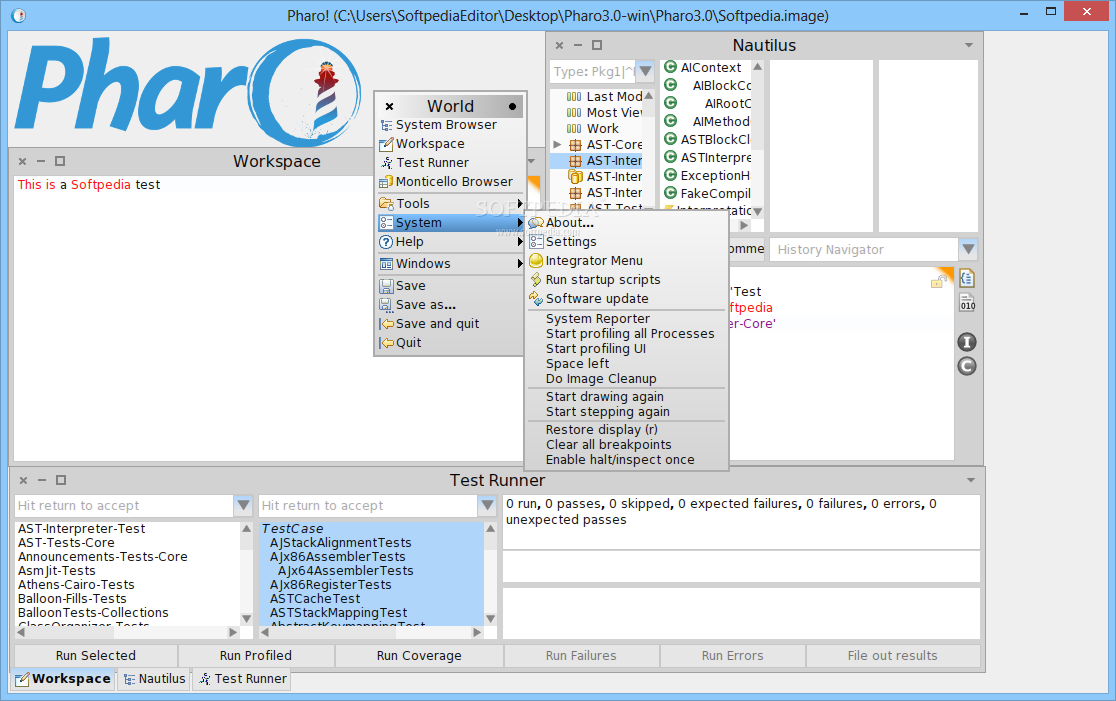Open the Test Runner window menu arrow

point(971,481)
